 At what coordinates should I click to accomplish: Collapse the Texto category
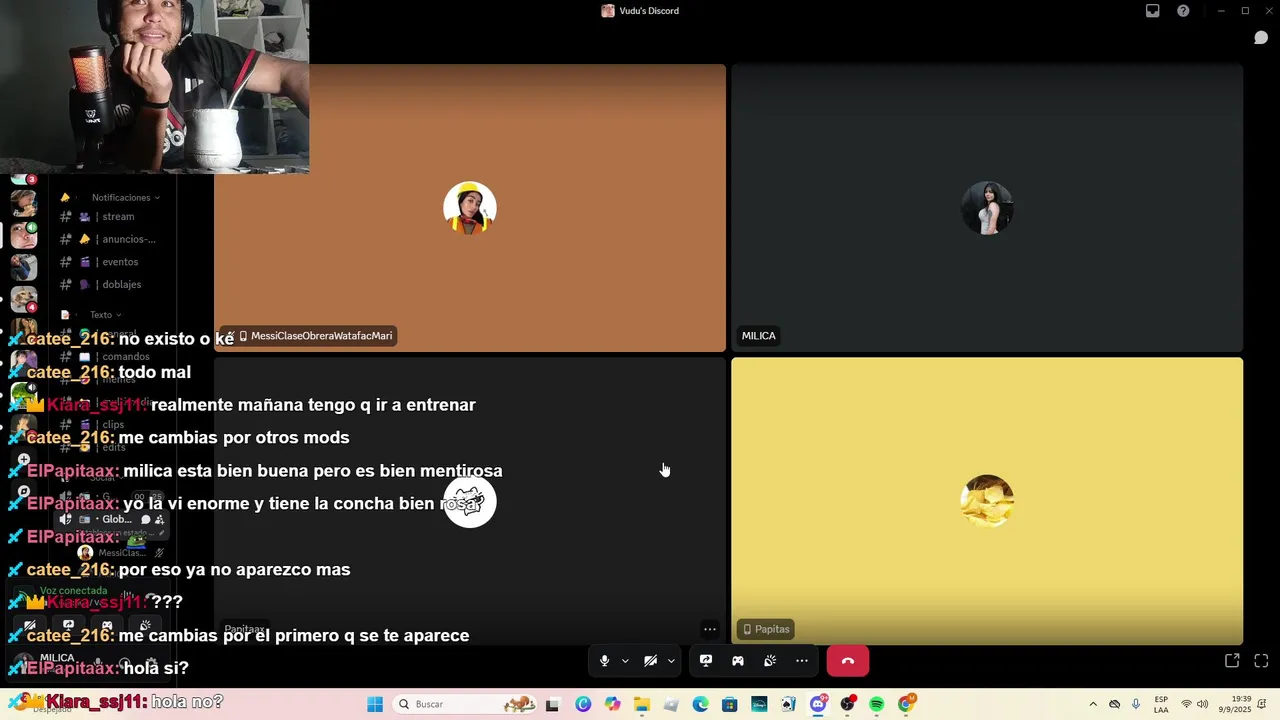tap(105, 315)
